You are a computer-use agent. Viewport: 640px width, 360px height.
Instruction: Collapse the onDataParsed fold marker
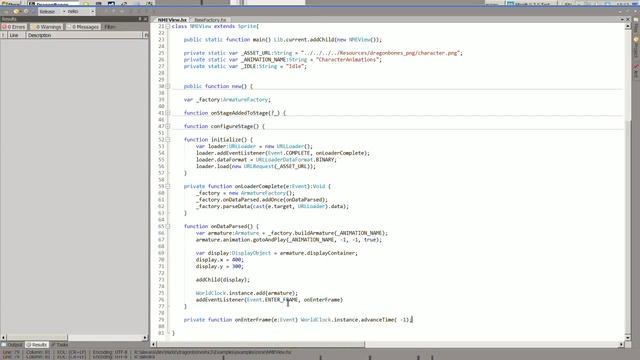(168, 226)
